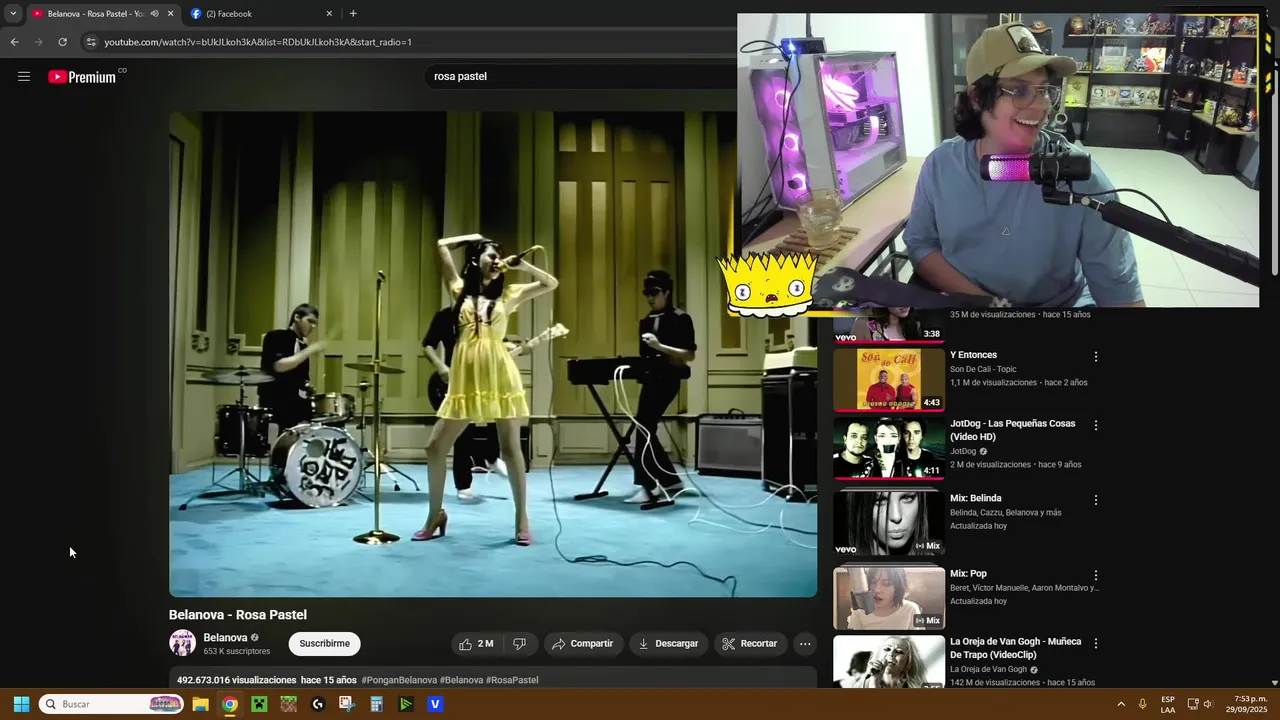Play JotDog Las Pequeñas Cosas thumbnail
The width and height of the screenshot is (1280, 720).
pos(889,448)
